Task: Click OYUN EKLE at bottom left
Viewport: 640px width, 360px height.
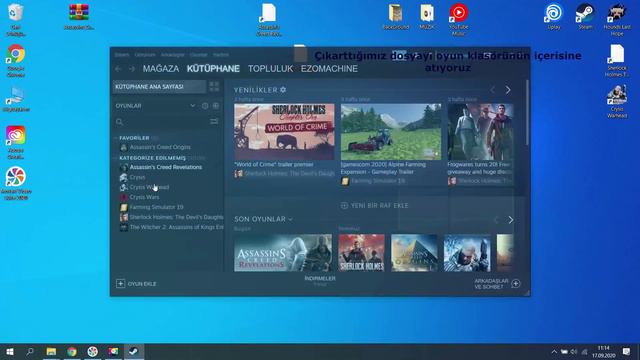Action: point(136,284)
